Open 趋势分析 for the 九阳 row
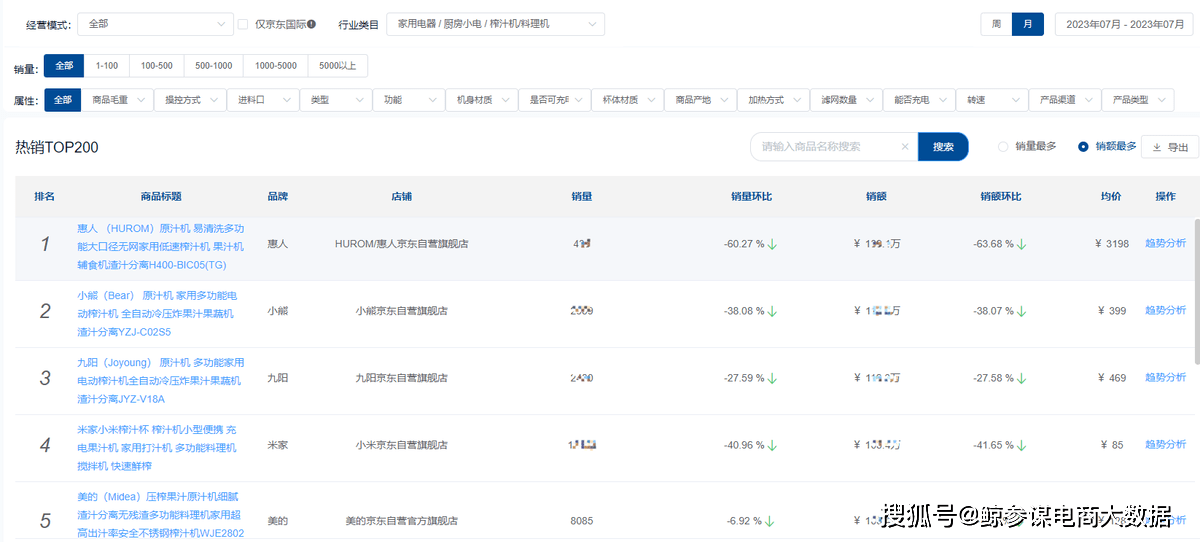Viewport: 1200px width, 542px height. tap(1165, 377)
